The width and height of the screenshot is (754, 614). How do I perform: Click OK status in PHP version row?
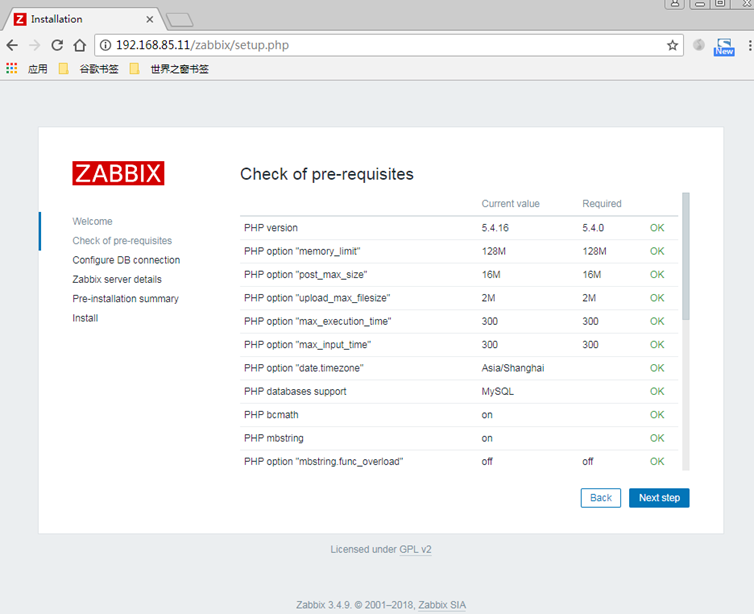(657, 228)
